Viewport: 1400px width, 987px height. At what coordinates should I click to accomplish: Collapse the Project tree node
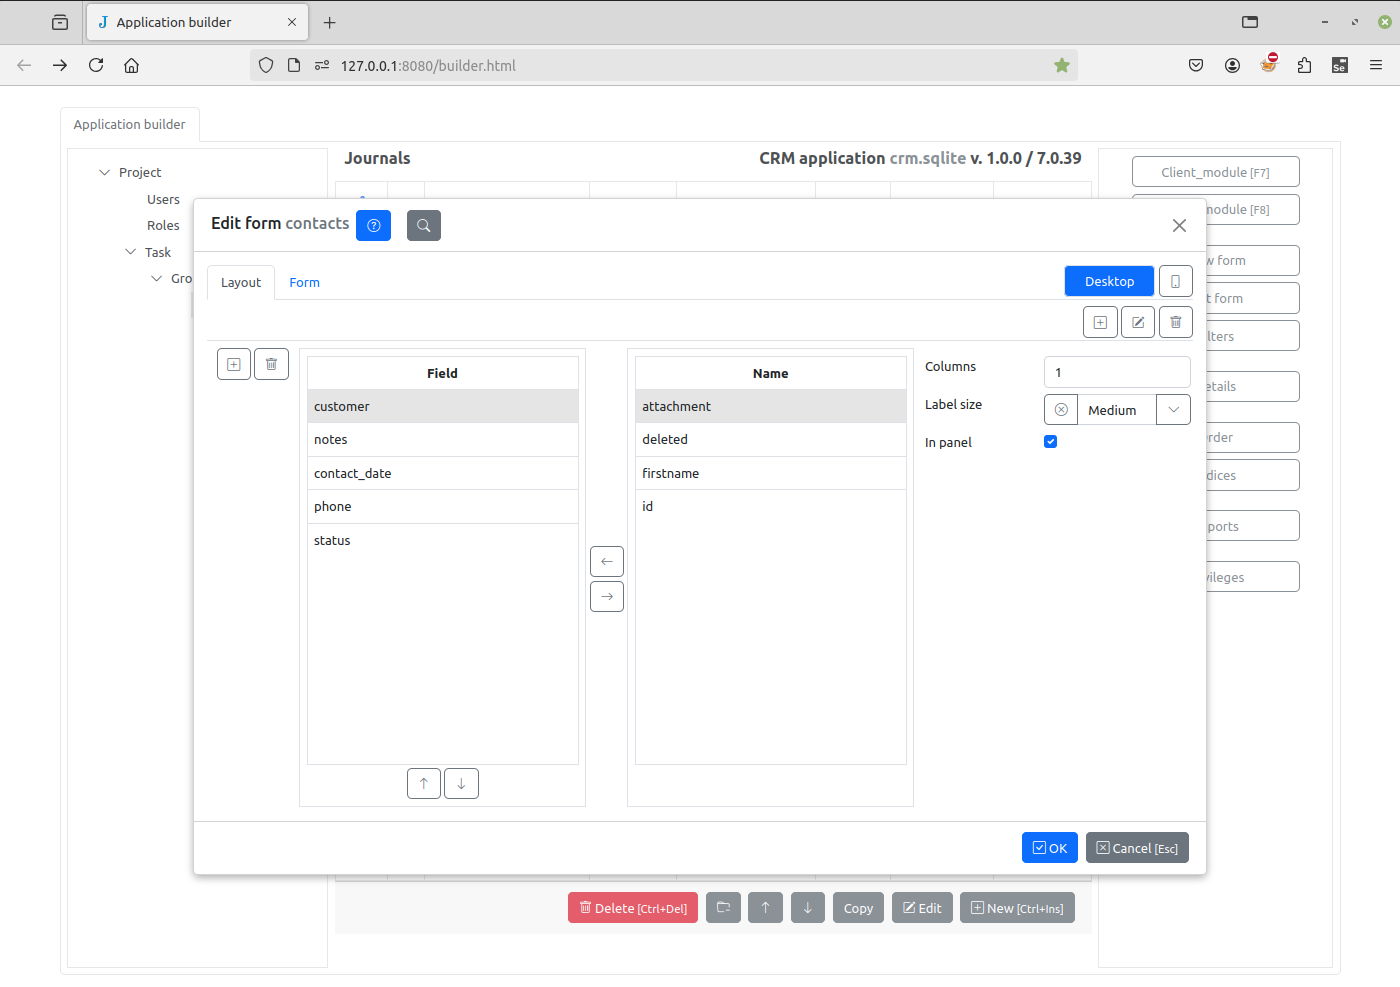105,173
